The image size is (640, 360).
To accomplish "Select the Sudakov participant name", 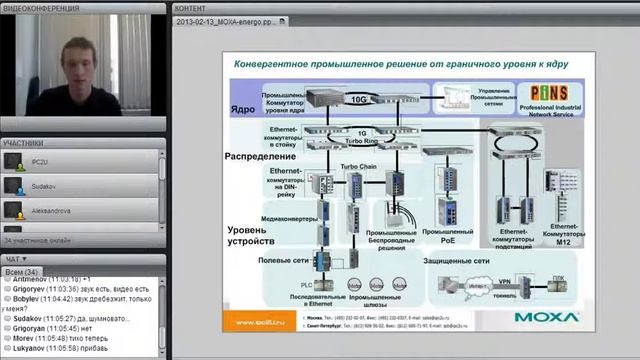I will pyautogui.click(x=44, y=187).
